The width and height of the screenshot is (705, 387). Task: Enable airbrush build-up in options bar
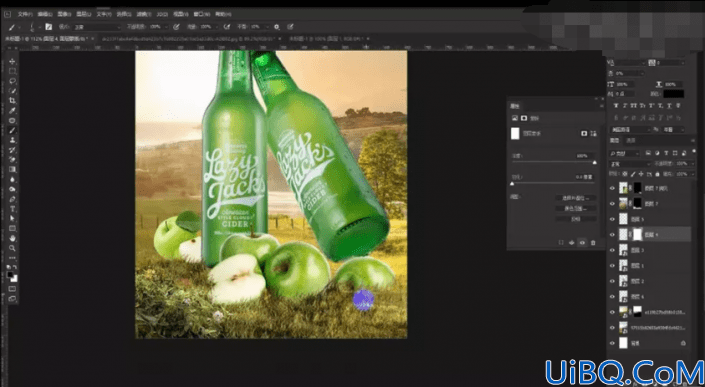[227, 27]
